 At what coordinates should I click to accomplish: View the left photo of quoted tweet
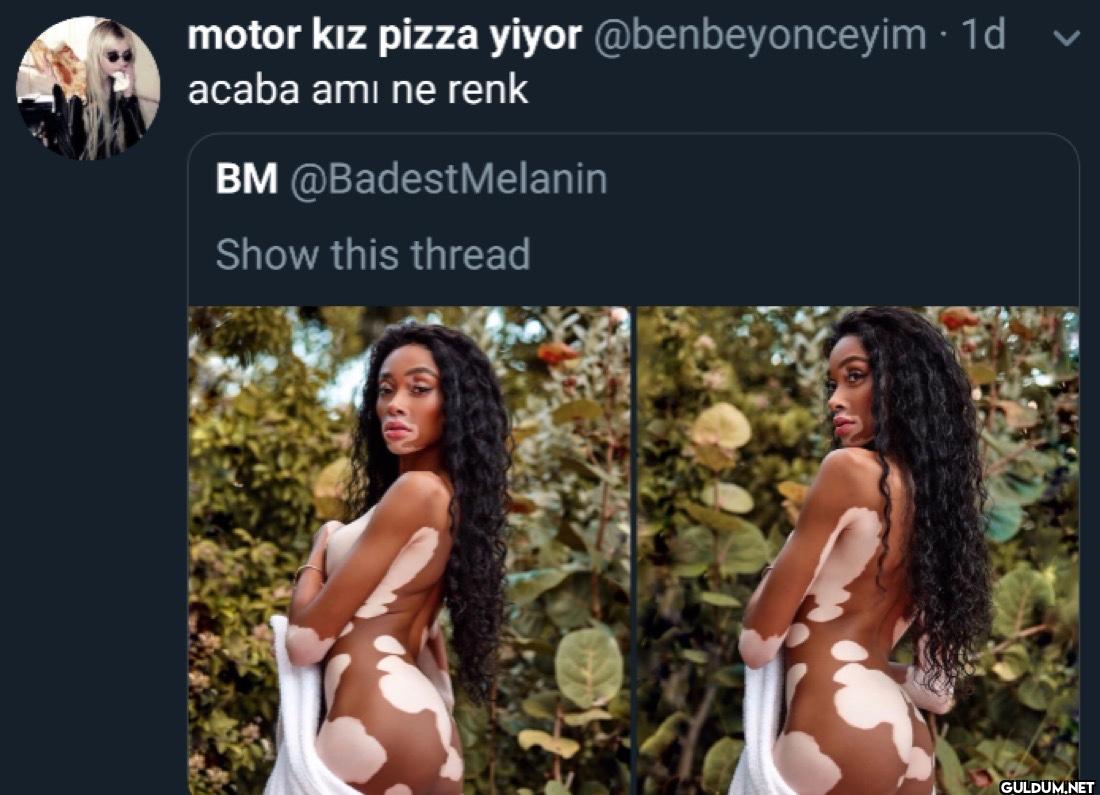410,550
